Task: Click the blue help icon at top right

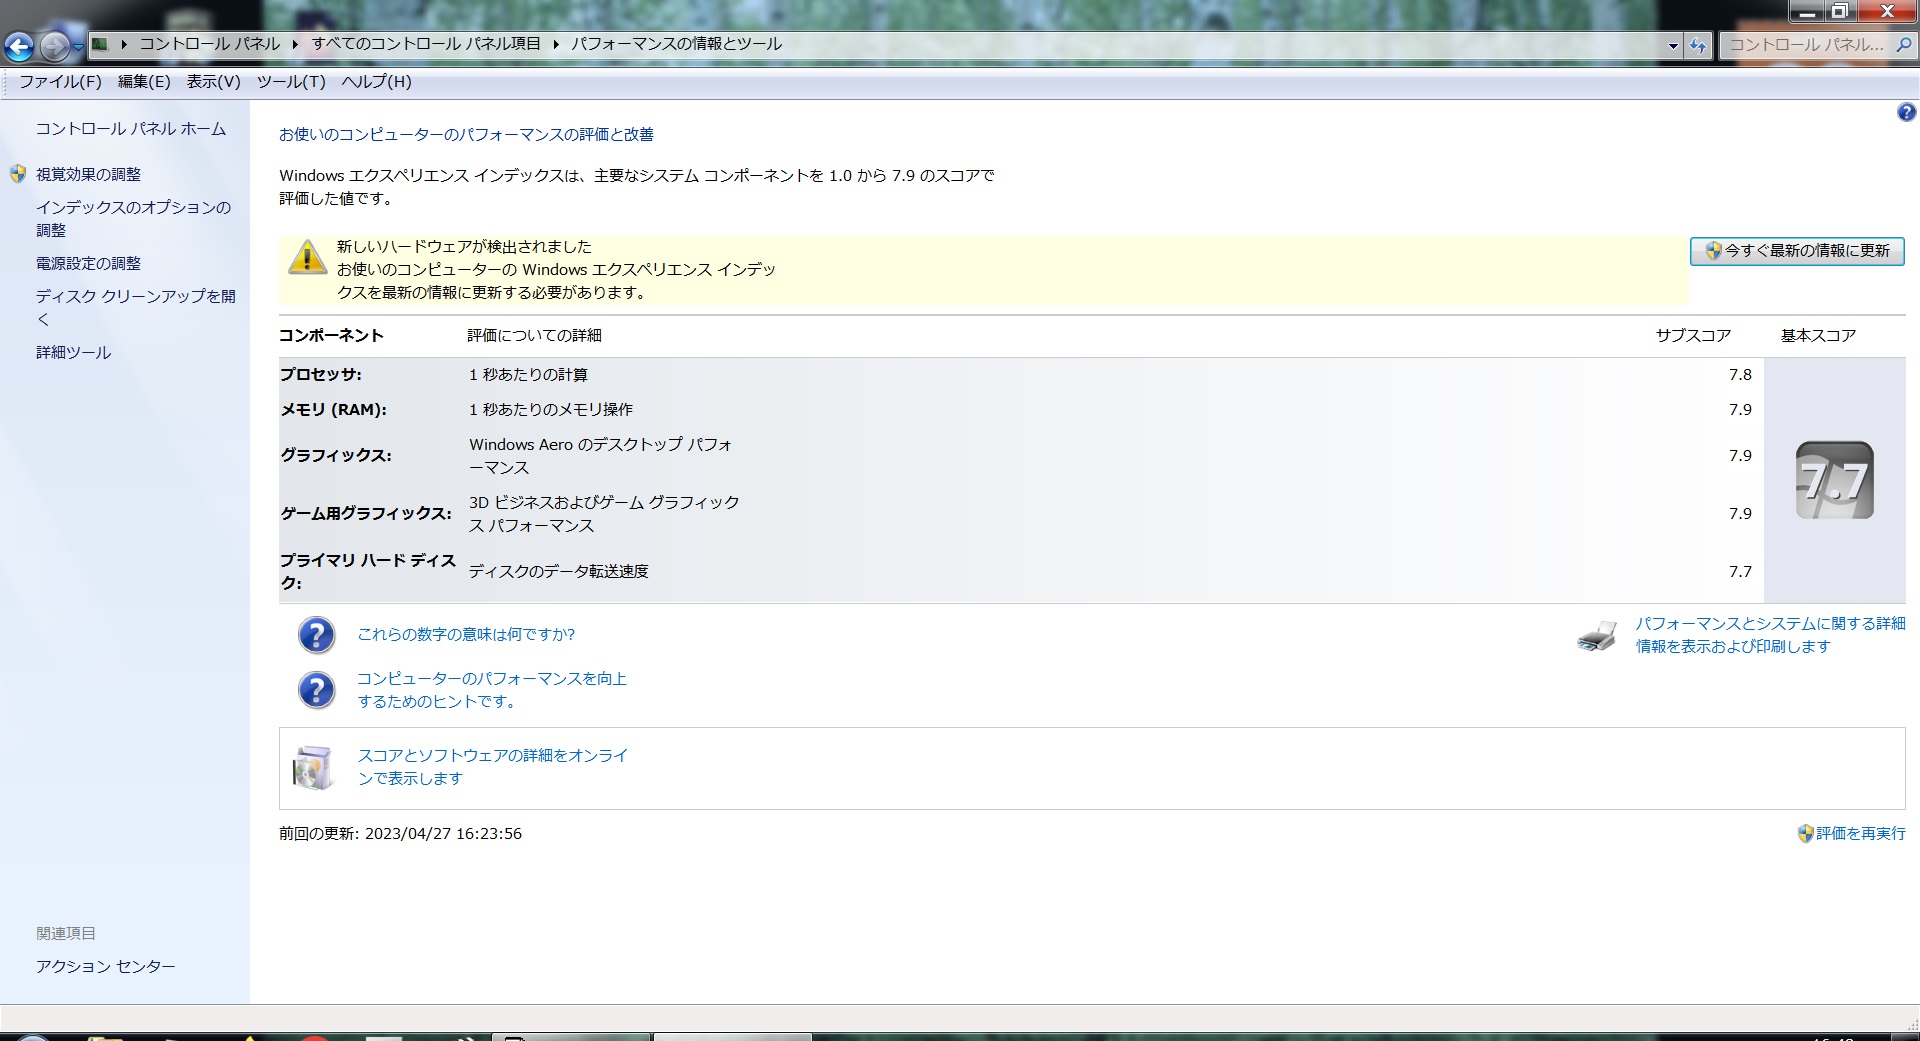Action: [x=1906, y=113]
